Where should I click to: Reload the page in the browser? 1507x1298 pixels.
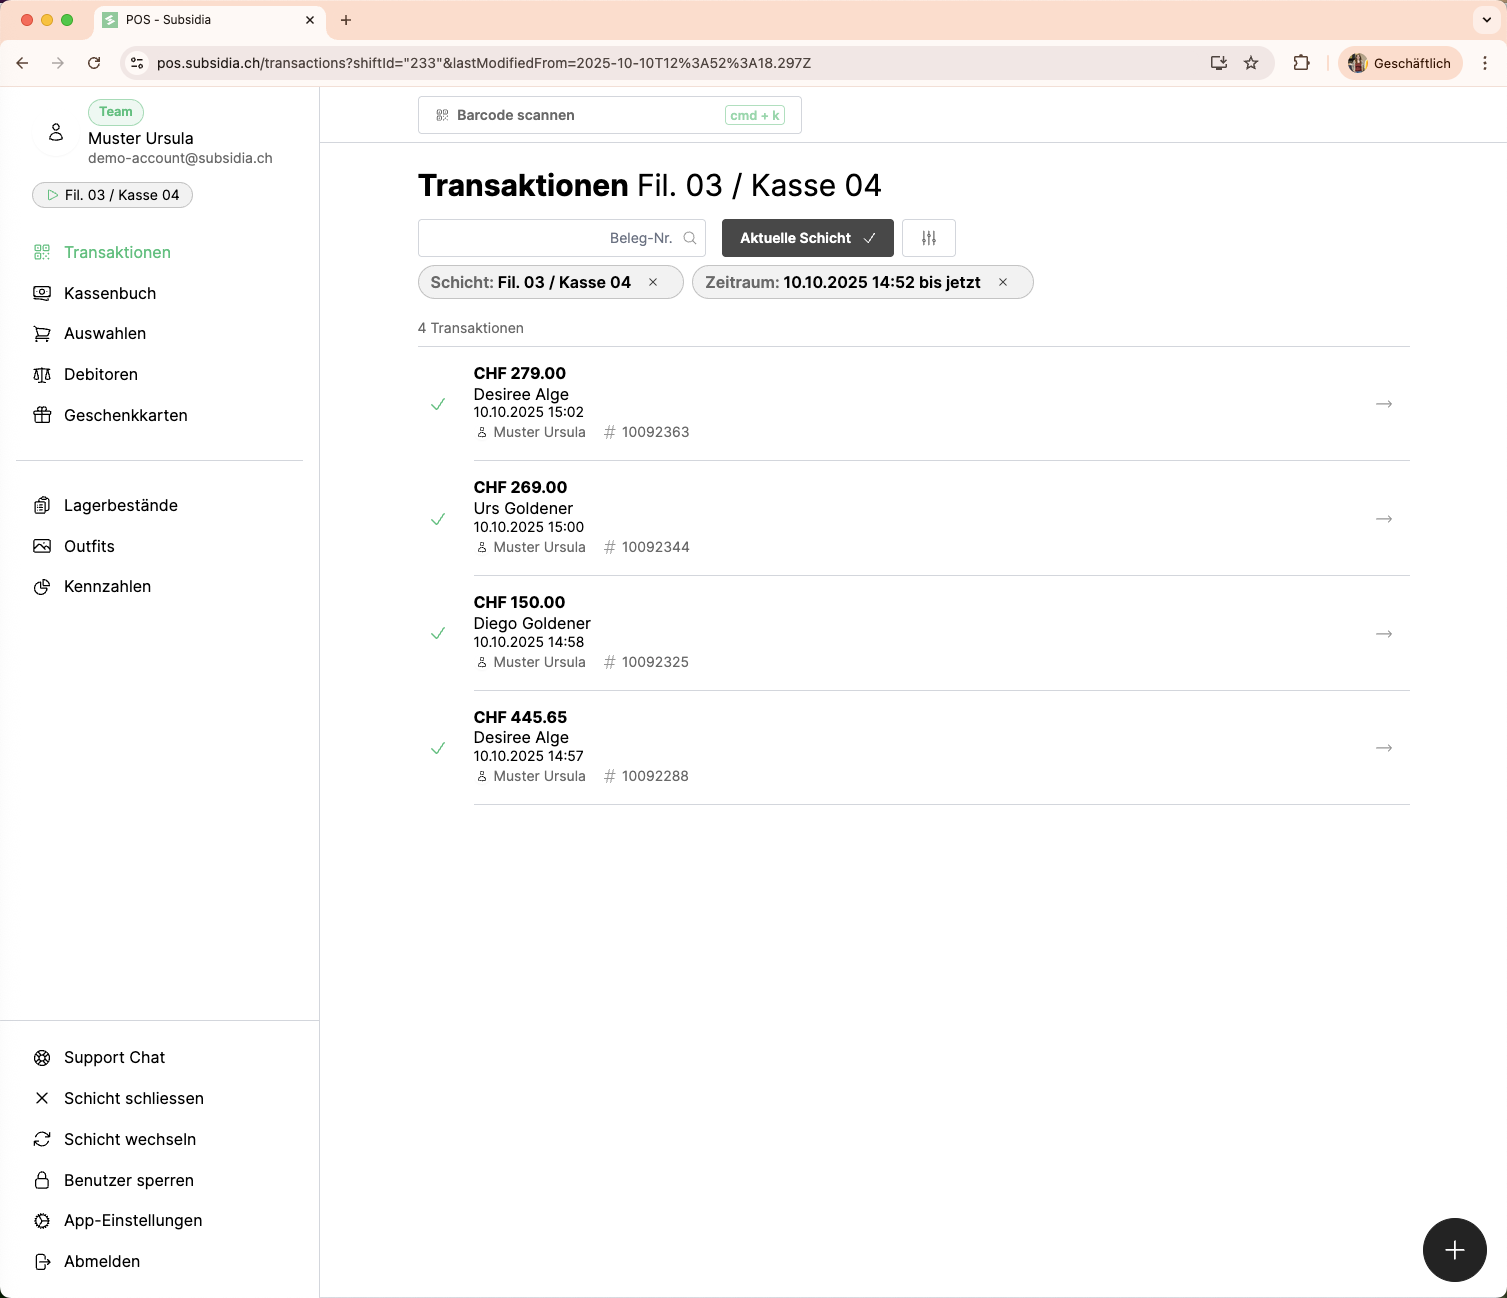pos(94,63)
